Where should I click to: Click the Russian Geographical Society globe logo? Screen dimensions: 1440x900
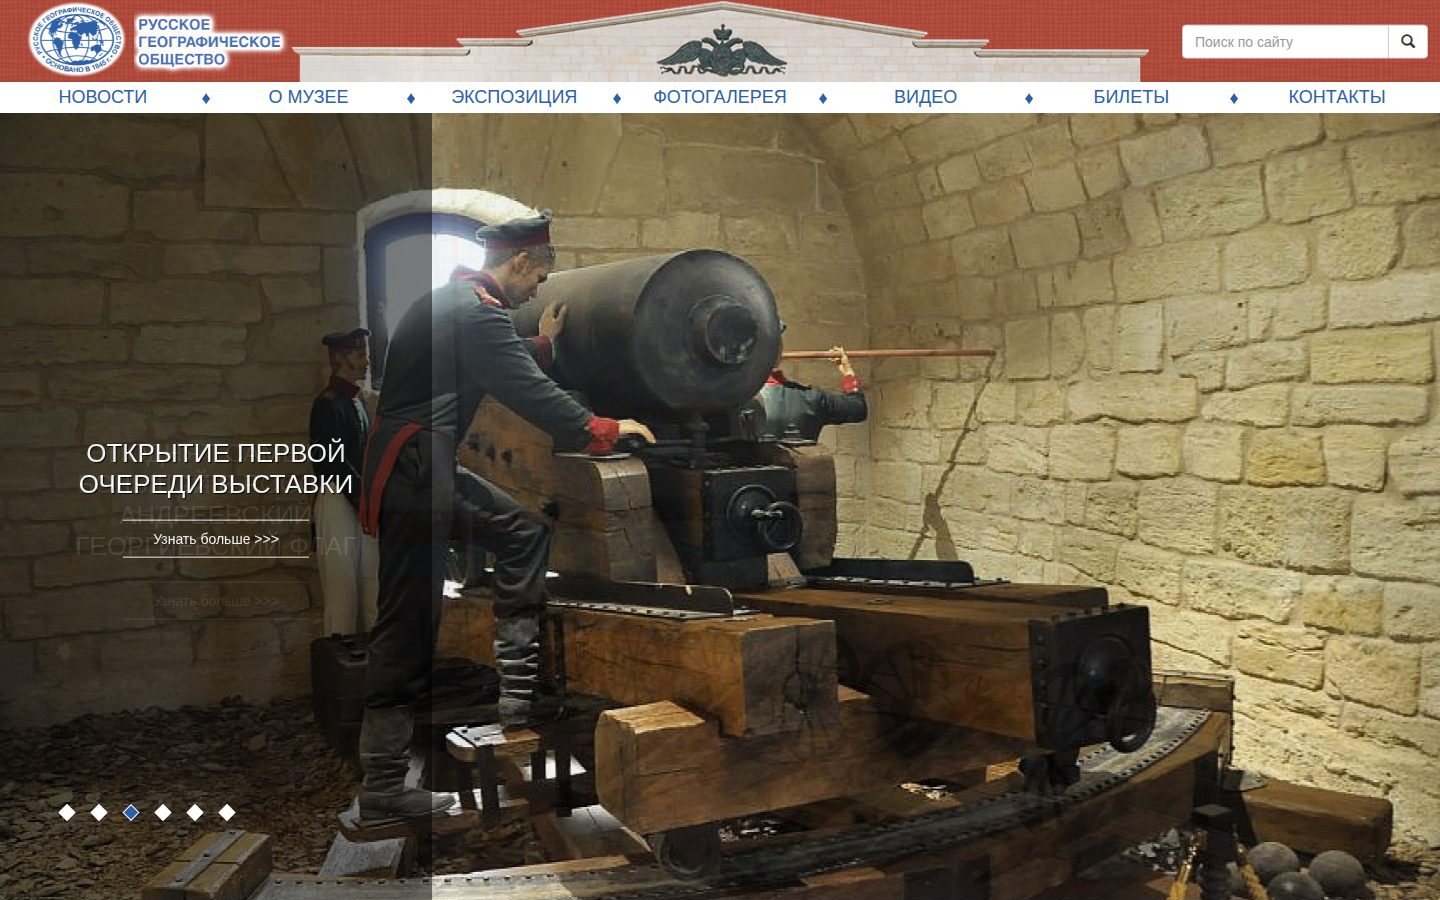(x=78, y=41)
